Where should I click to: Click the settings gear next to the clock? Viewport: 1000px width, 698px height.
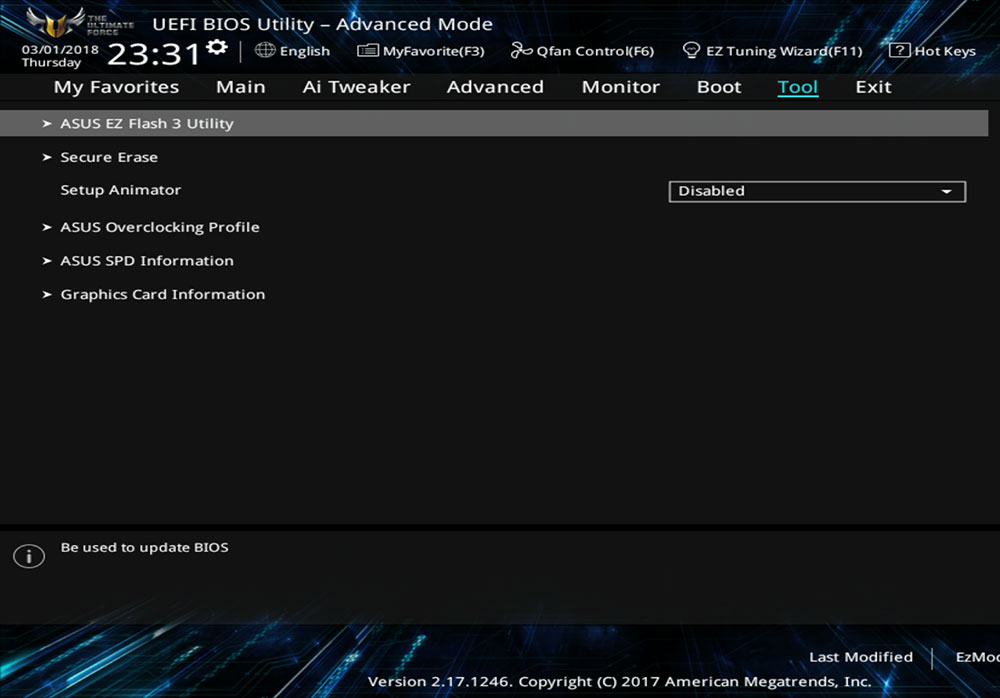(217, 47)
